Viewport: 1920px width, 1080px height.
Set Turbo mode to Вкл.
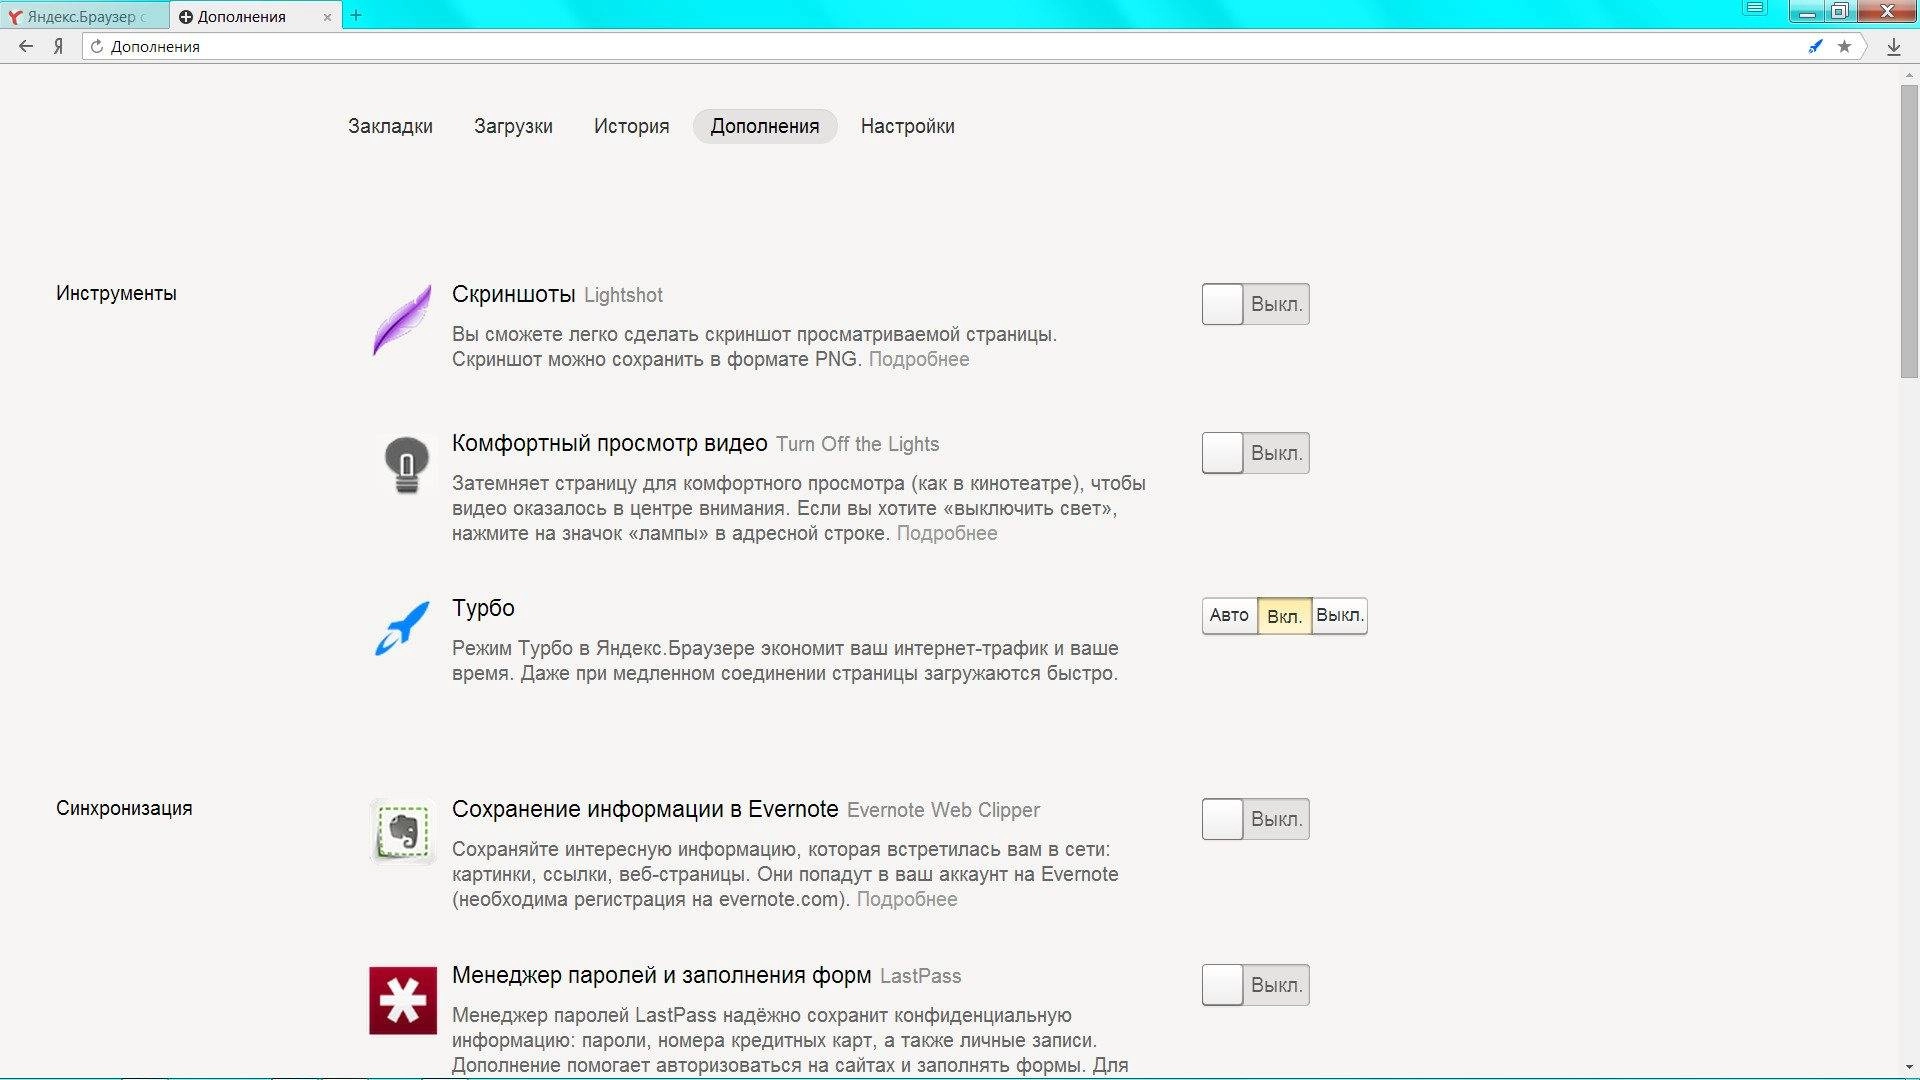(1284, 616)
